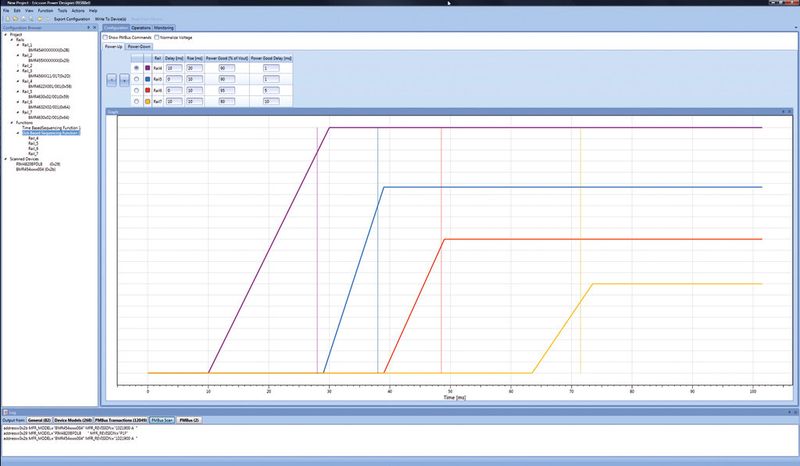Switch to the Operations tab
The width and height of the screenshot is (800, 466).
pos(141,28)
